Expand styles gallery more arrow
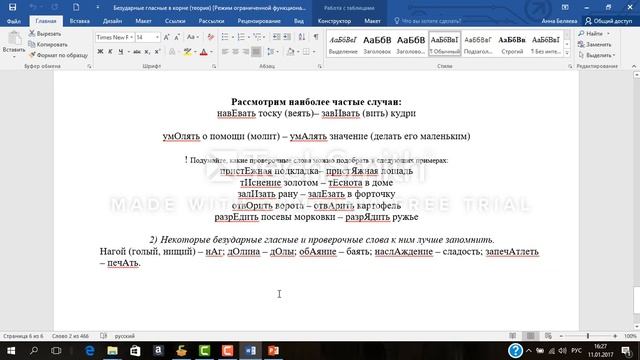This screenshot has height=360, width=640. pyautogui.click(x=567, y=53)
